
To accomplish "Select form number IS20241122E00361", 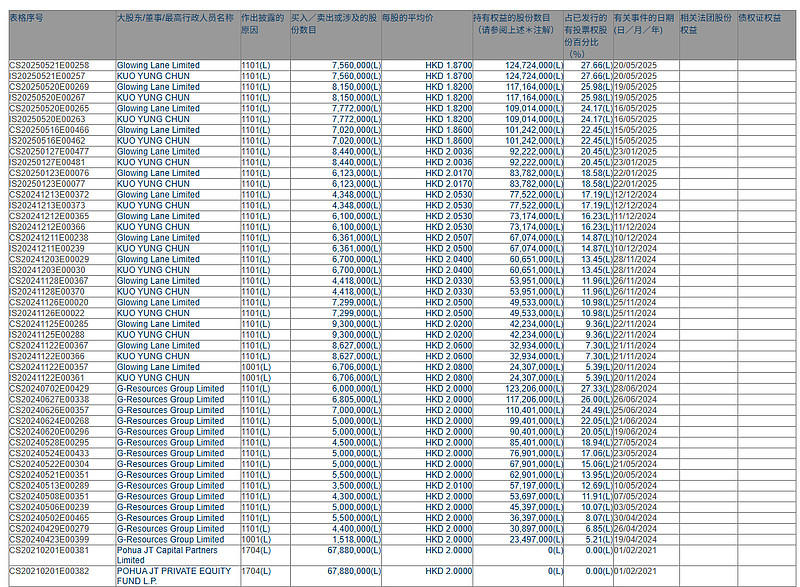I will 47,378.
